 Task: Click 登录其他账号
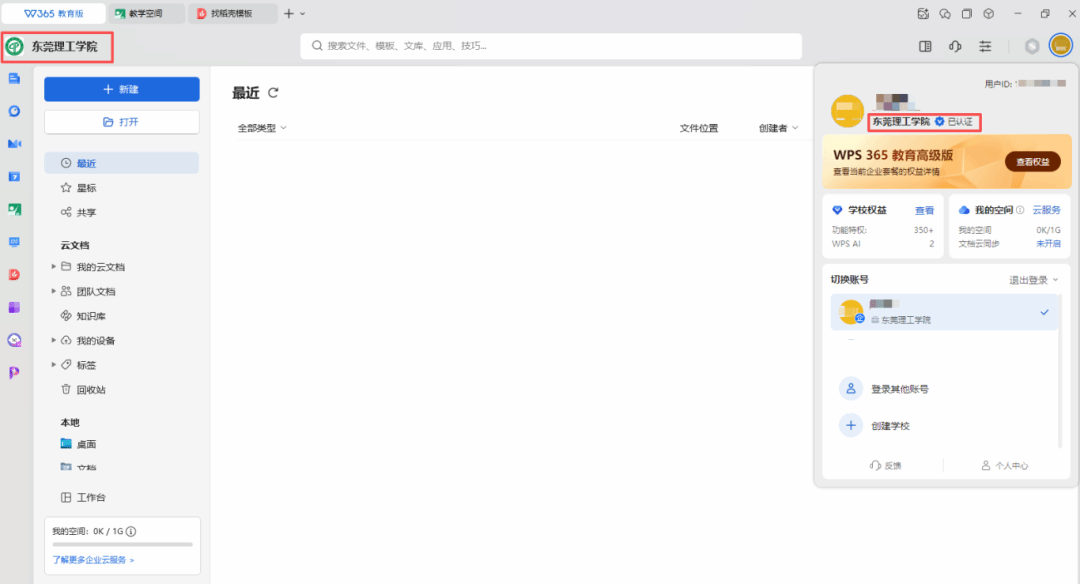coord(900,389)
